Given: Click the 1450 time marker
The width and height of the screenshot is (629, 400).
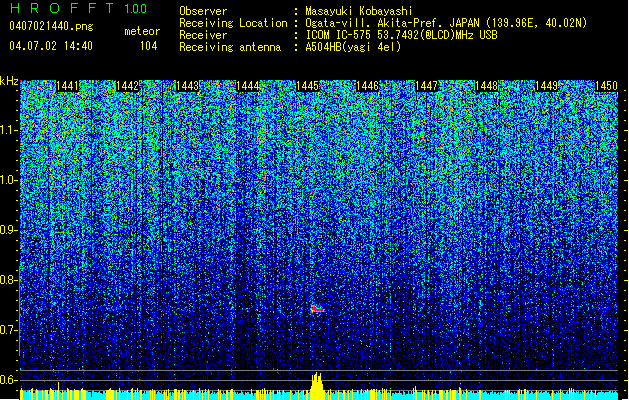Looking at the screenshot, I should (x=606, y=86).
